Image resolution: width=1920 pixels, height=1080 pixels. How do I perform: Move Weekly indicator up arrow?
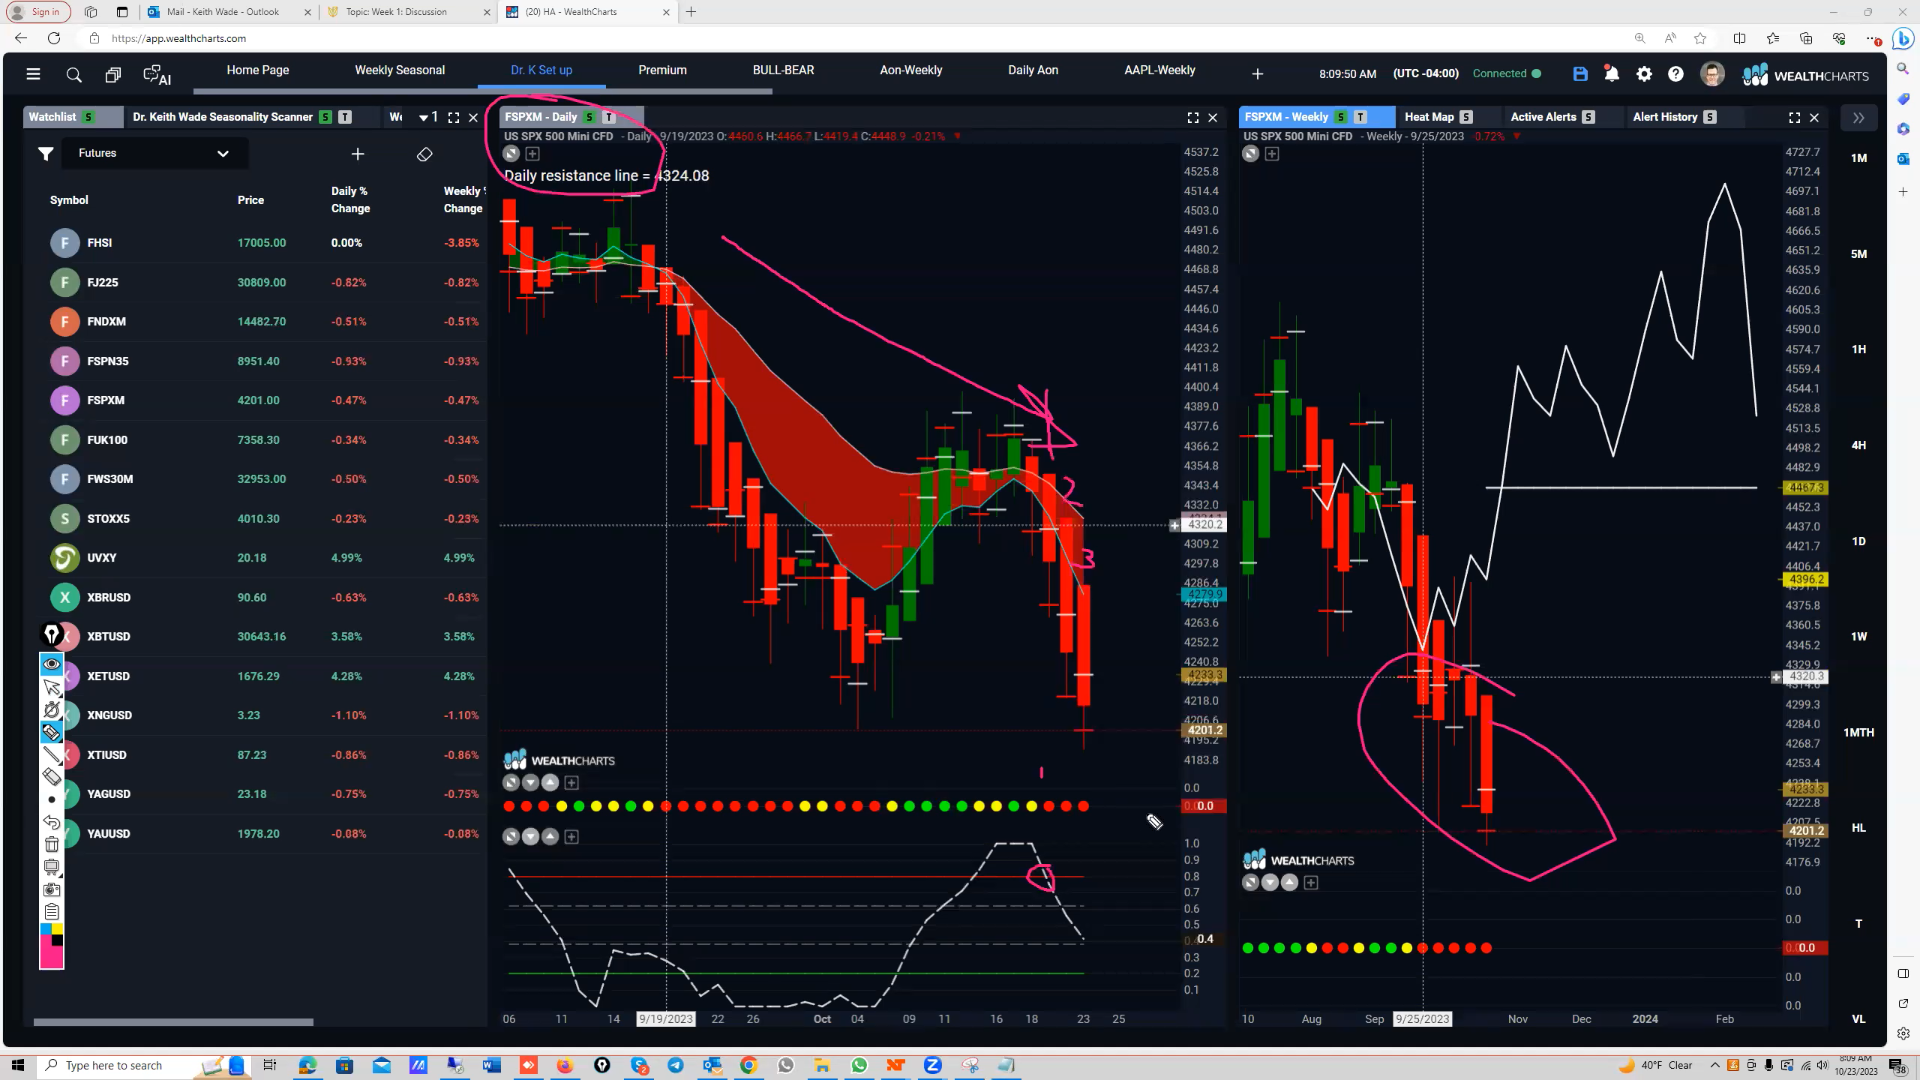[1290, 883]
